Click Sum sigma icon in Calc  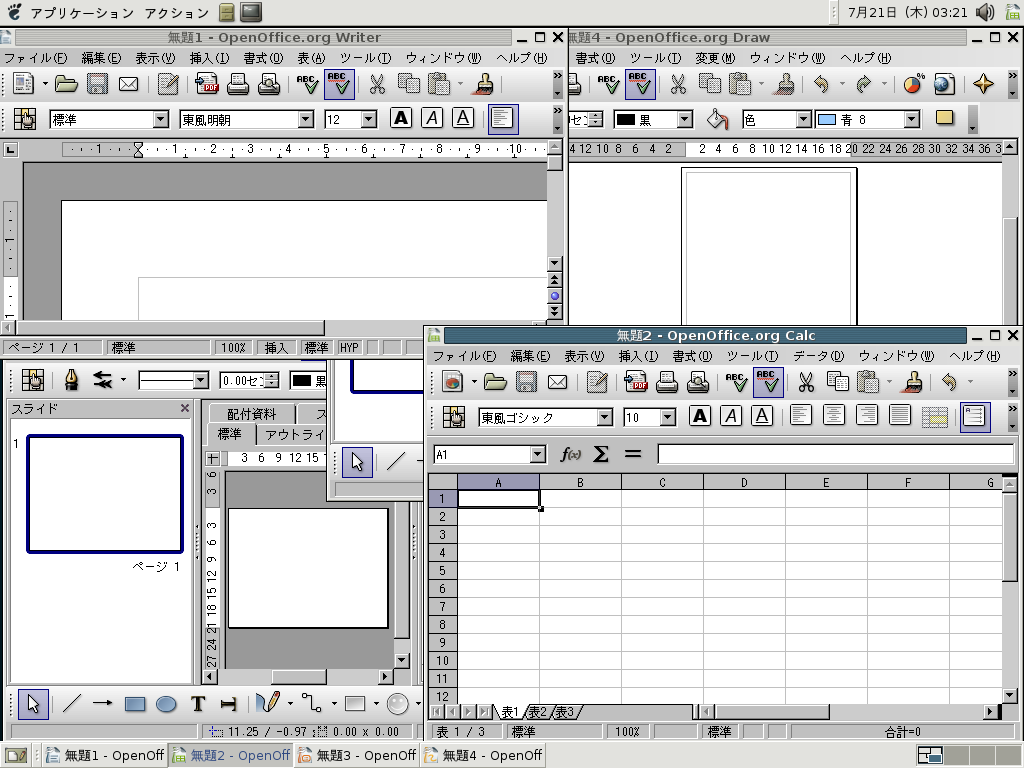(x=601, y=454)
